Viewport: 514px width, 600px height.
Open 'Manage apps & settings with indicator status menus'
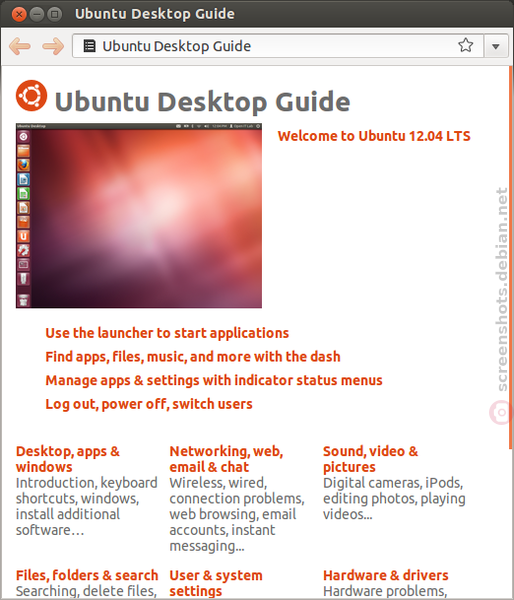tap(214, 381)
